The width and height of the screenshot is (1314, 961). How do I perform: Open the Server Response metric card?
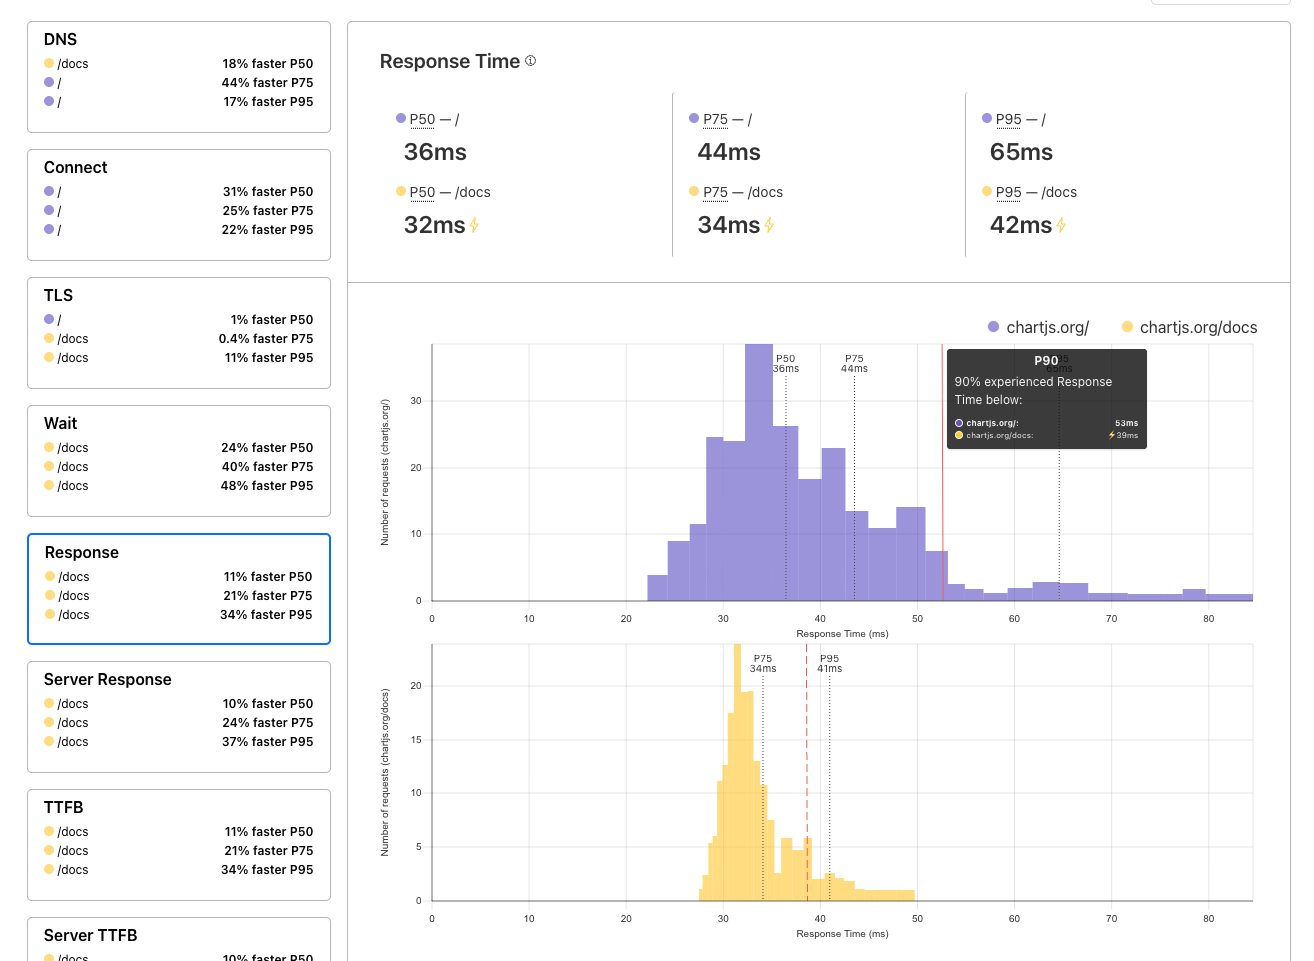pyautogui.click(x=179, y=717)
